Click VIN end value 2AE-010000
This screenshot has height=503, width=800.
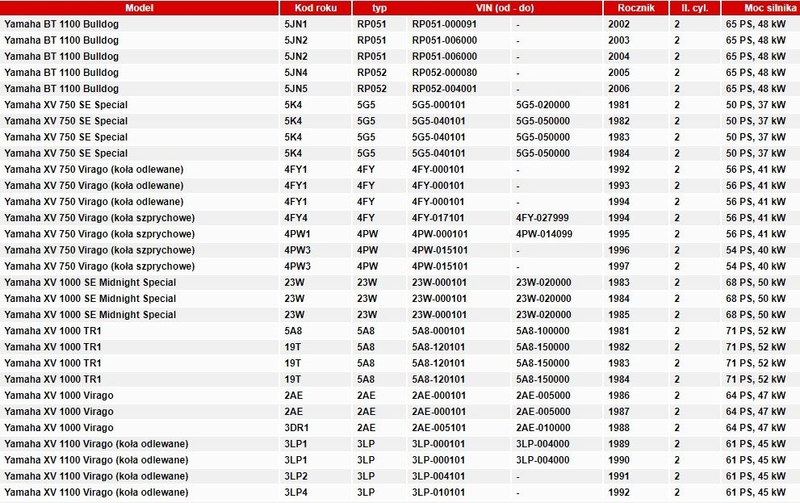(x=542, y=427)
